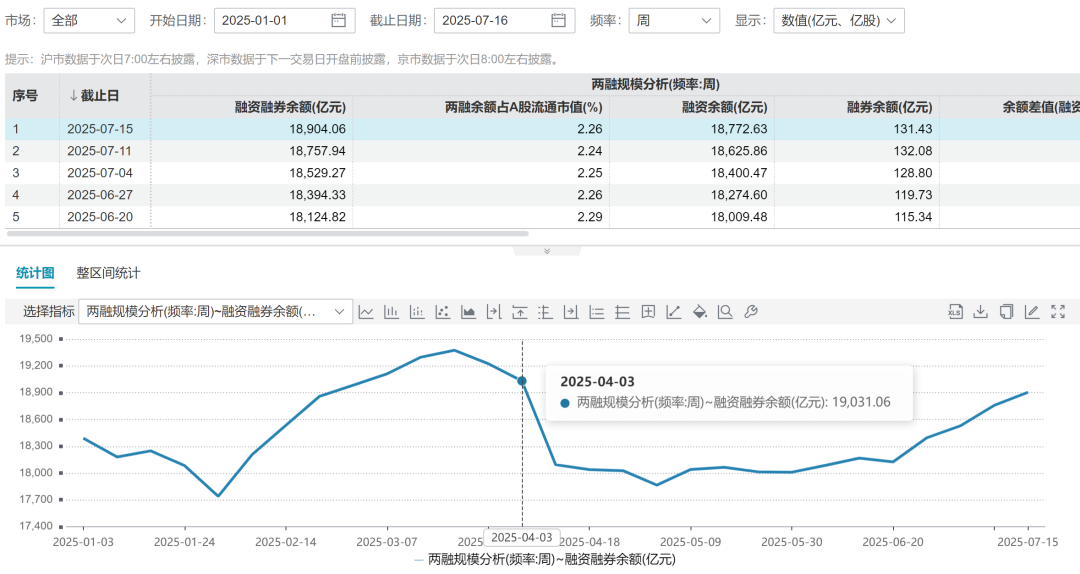Collapse the table using the double-chevron handle

[x=547, y=252]
